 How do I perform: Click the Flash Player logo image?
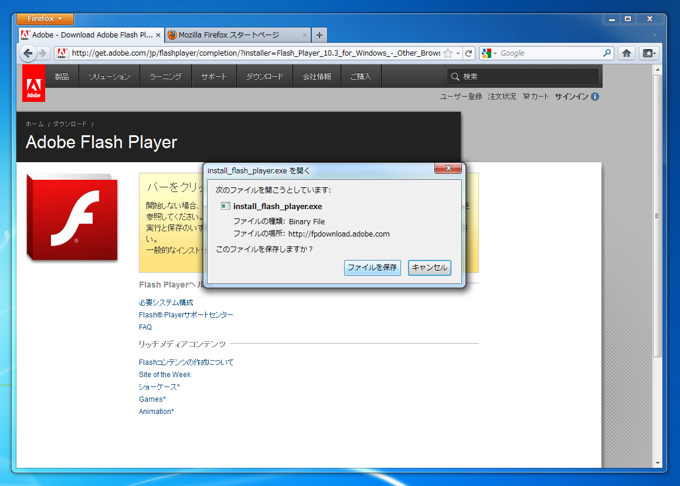[x=72, y=217]
